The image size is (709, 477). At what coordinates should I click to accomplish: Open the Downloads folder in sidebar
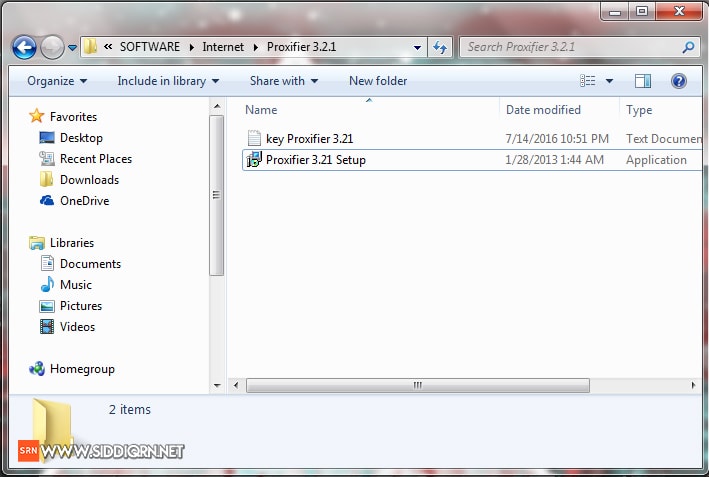pyautogui.click(x=90, y=180)
